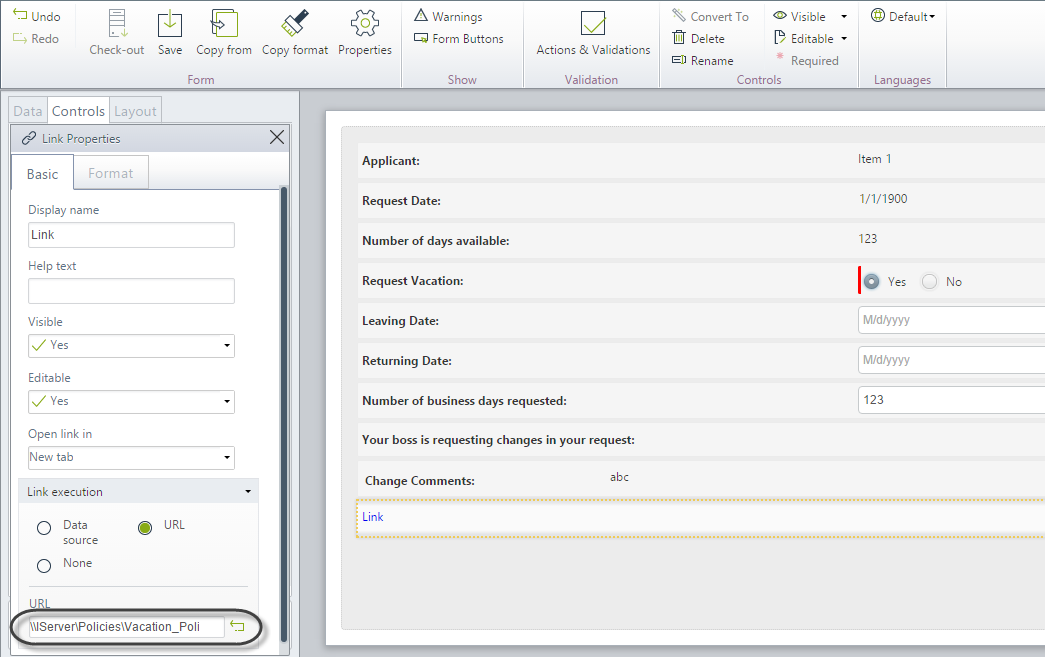Click the Undo icon

tap(20, 15)
